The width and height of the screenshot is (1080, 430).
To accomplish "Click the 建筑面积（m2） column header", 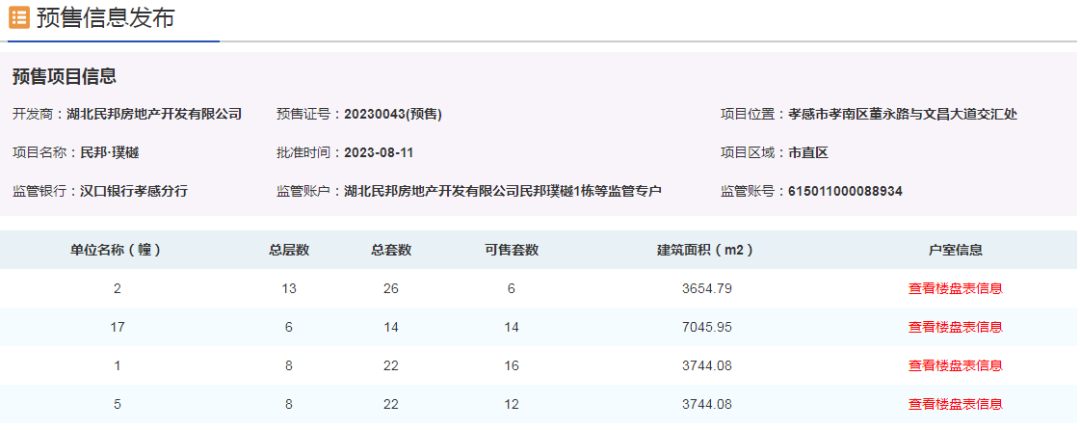I will [x=704, y=250].
